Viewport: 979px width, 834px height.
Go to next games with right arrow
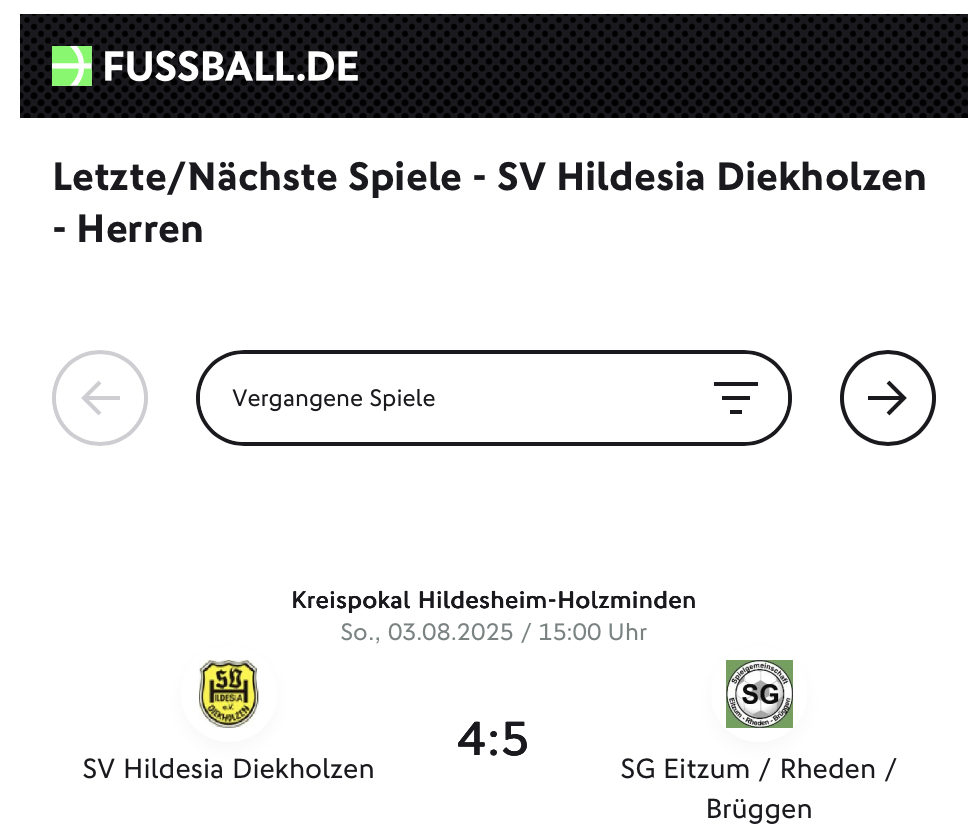click(x=888, y=398)
